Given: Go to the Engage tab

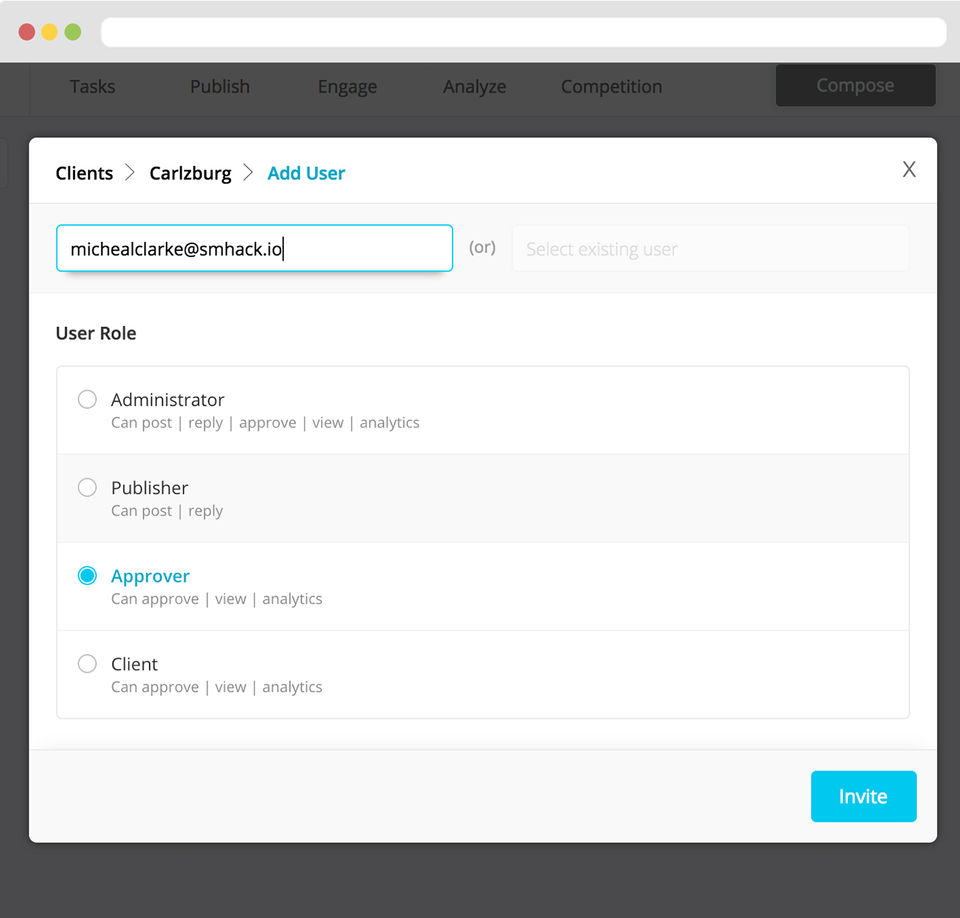Looking at the screenshot, I should pos(347,87).
